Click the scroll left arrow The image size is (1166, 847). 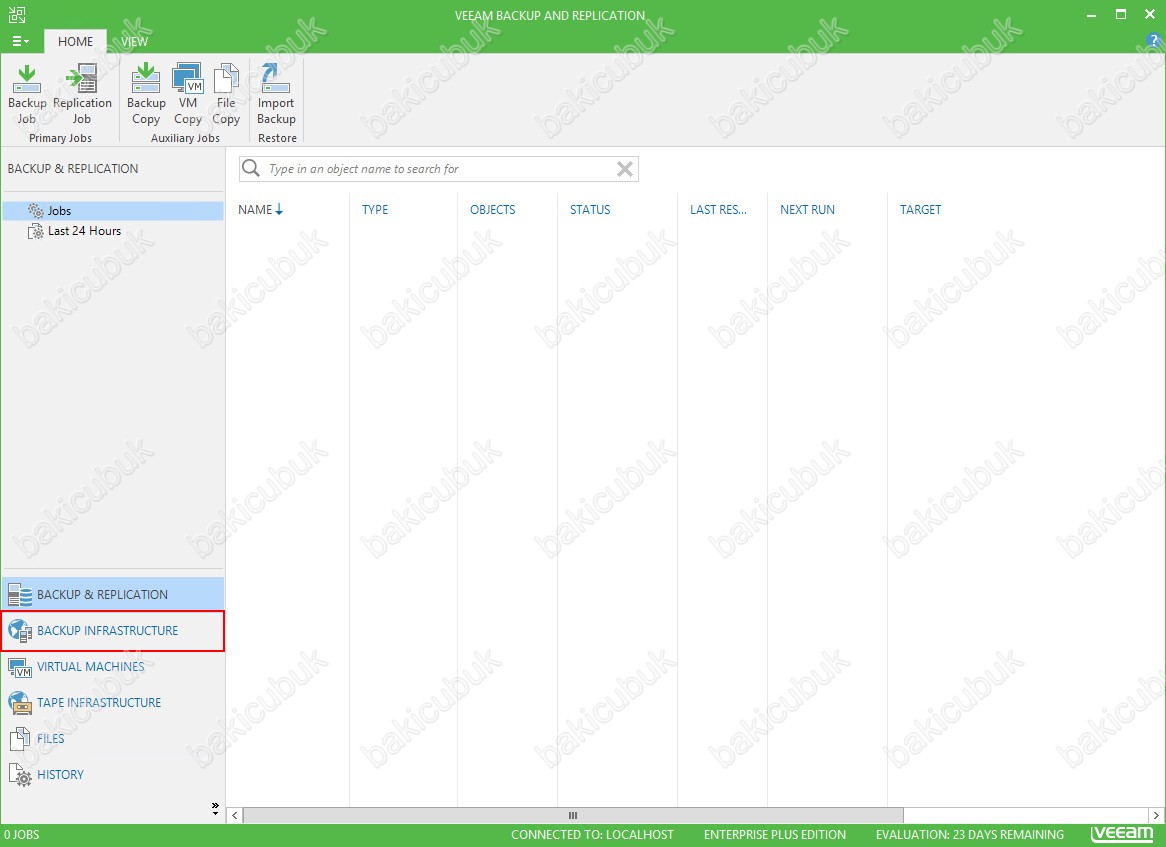coord(234,815)
